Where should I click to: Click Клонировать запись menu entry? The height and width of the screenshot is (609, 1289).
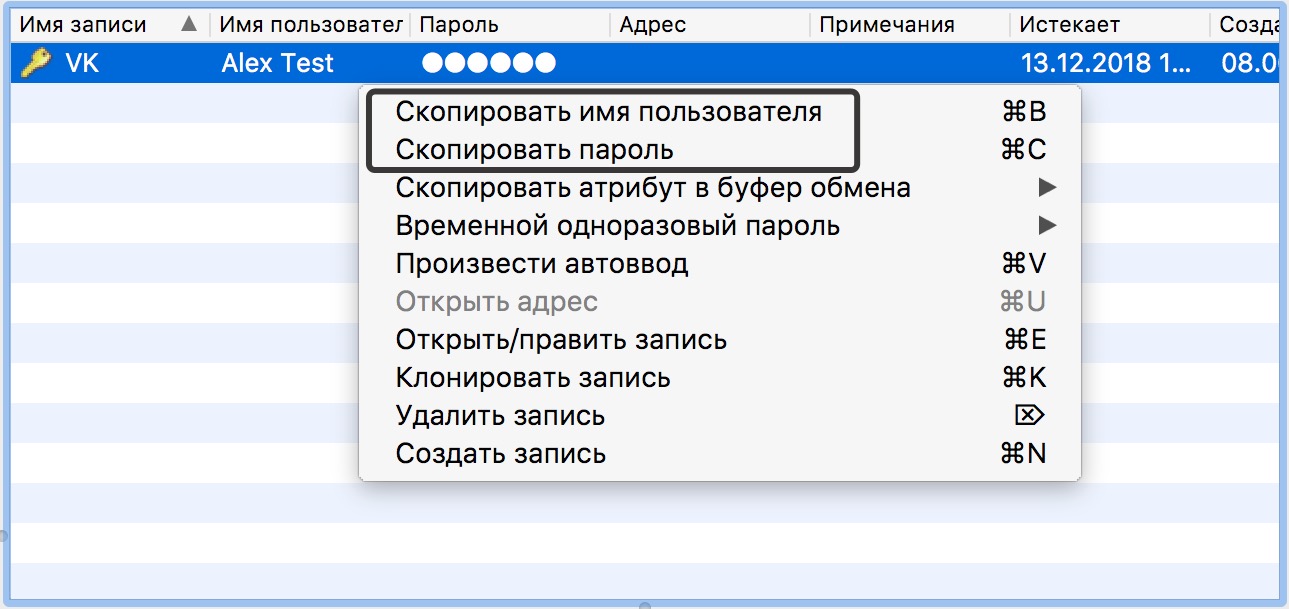[x=533, y=378]
